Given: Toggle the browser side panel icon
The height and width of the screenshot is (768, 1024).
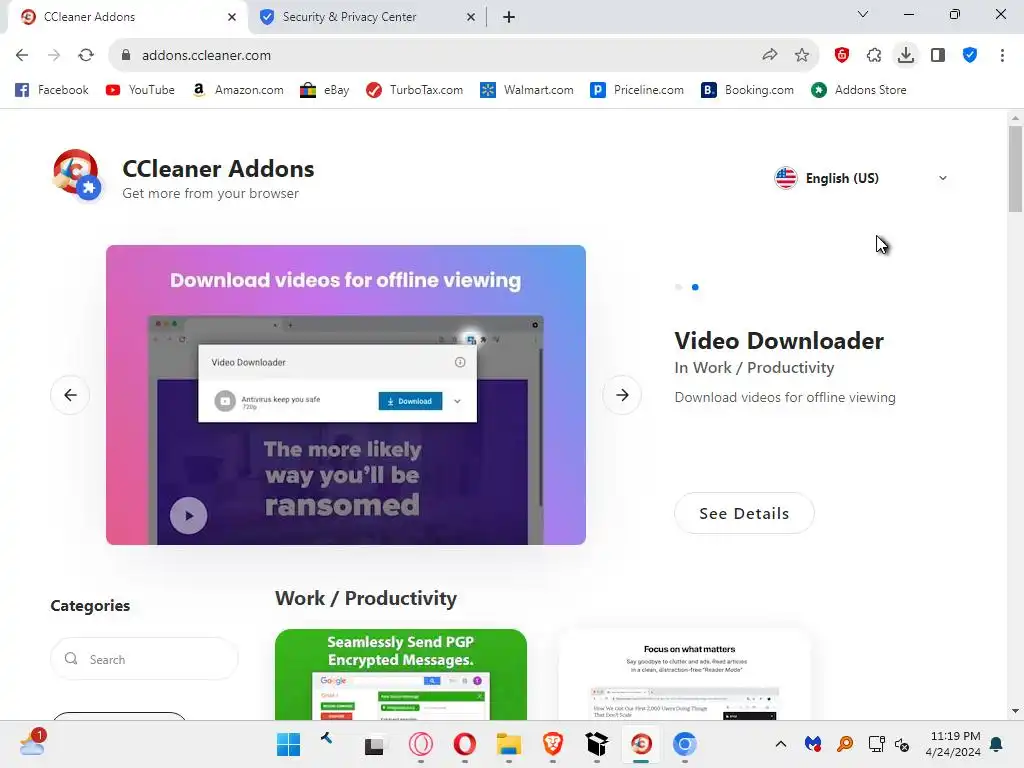Looking at the screenshot, I should (x=938, y=56).
